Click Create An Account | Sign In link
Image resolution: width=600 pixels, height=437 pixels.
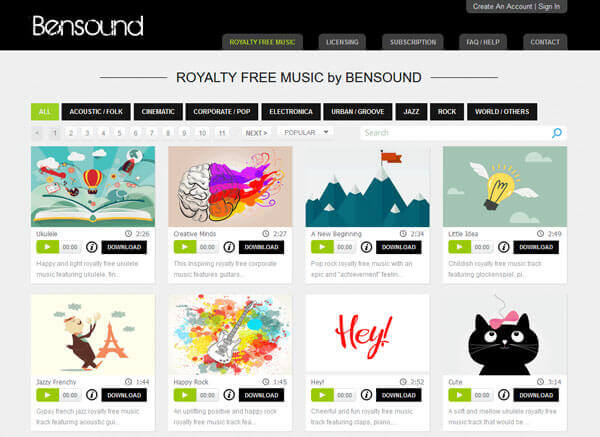coord(516,7)
